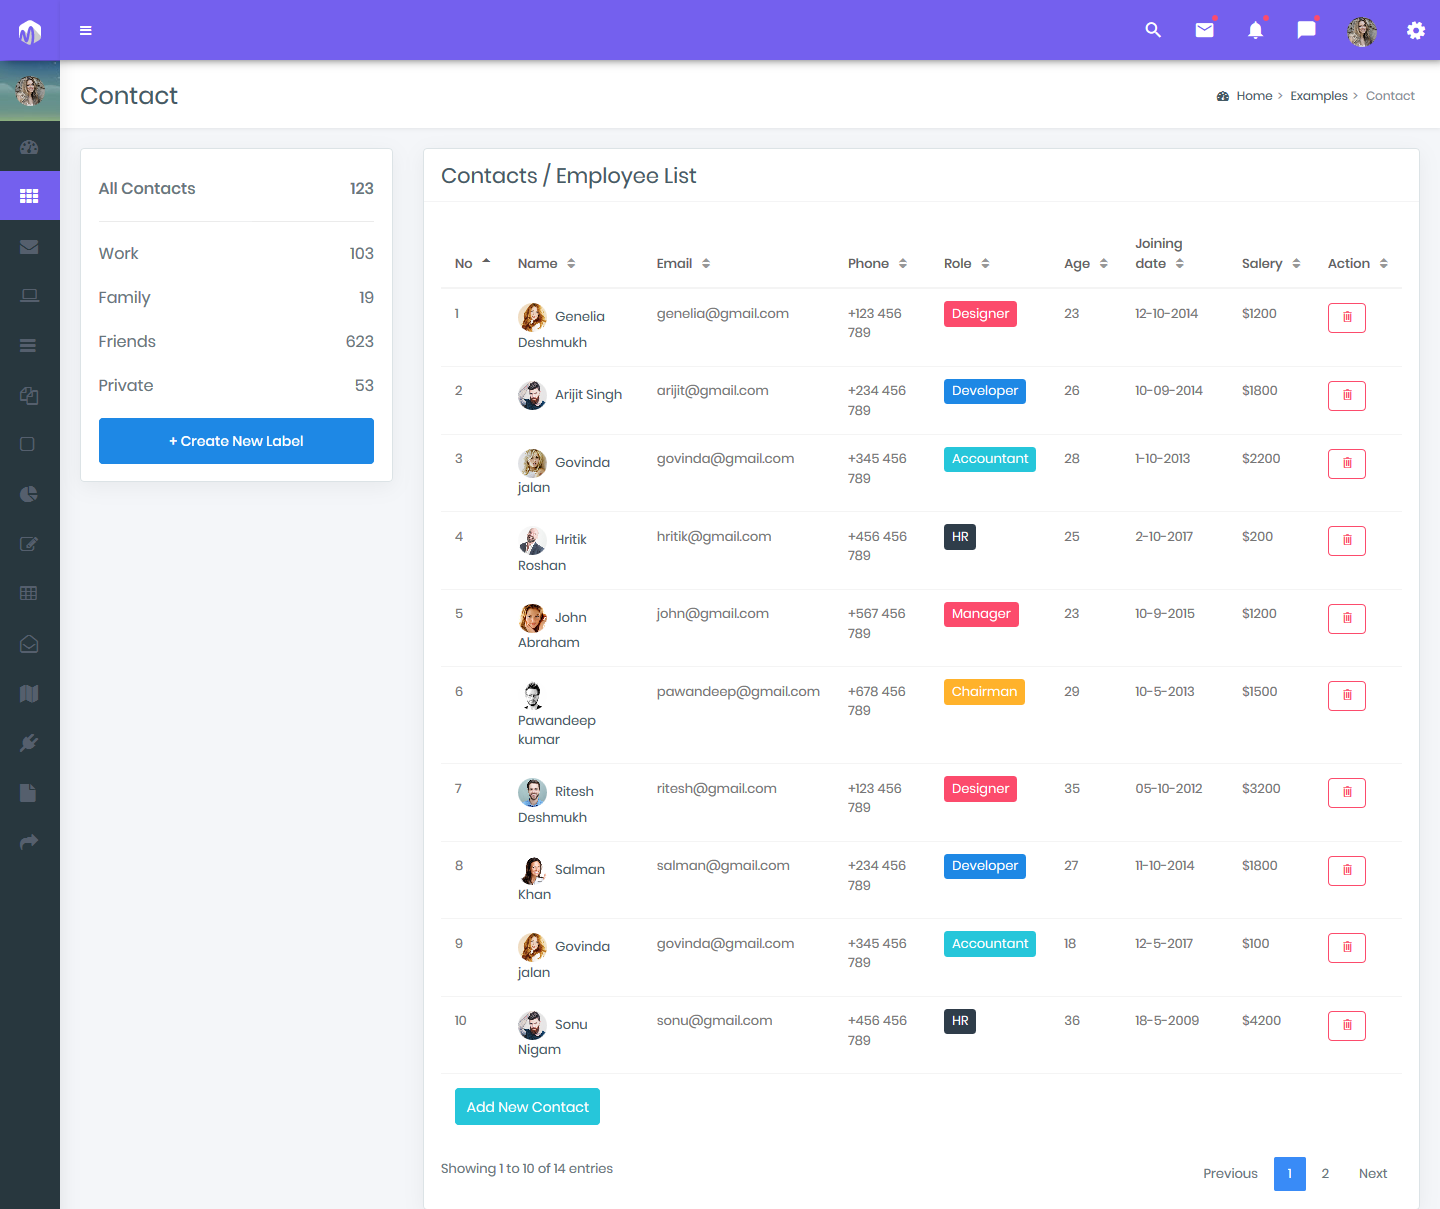Click the chat bubble icon with red badge
The height and width of the screenshot is (1209, 1440).
[1305, 30]
